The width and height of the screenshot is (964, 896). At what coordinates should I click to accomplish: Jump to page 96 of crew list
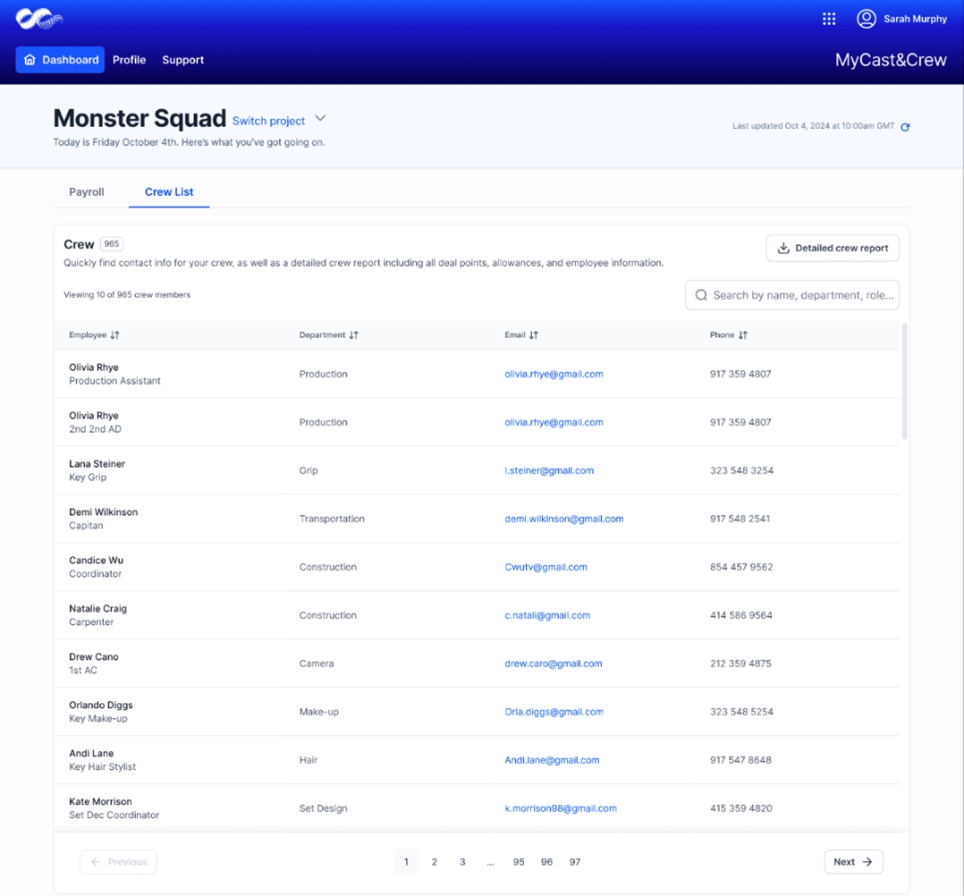click(547, 862)
